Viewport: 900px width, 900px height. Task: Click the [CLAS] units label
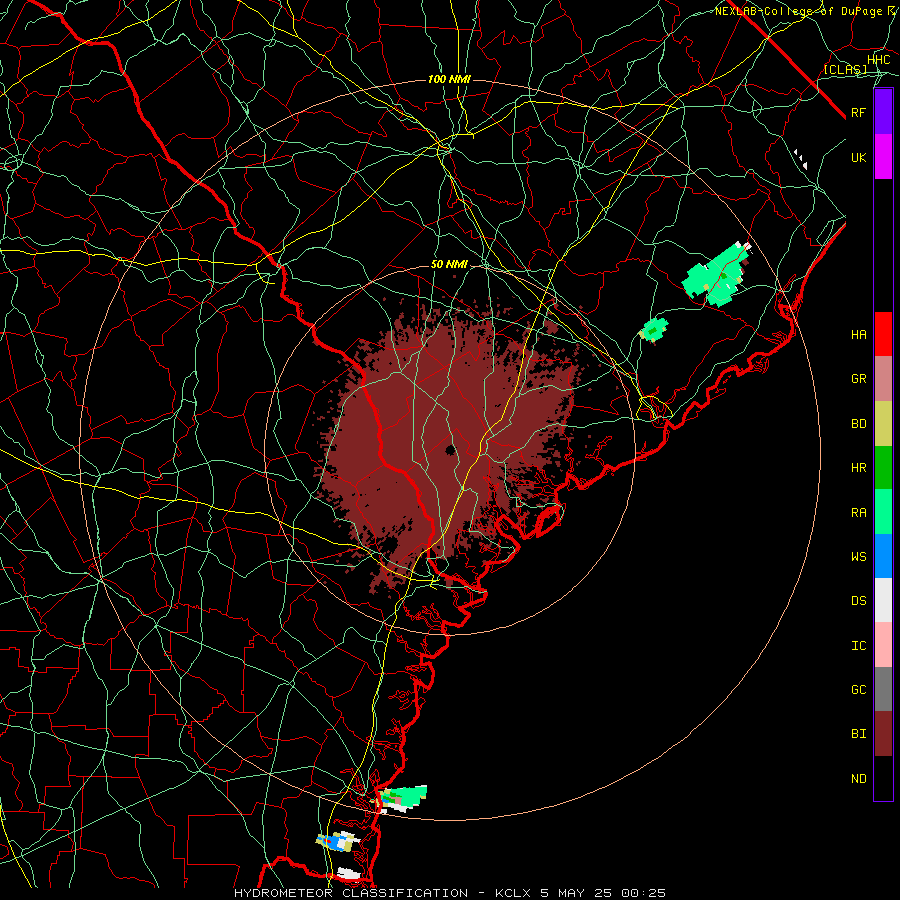[845, 70]
